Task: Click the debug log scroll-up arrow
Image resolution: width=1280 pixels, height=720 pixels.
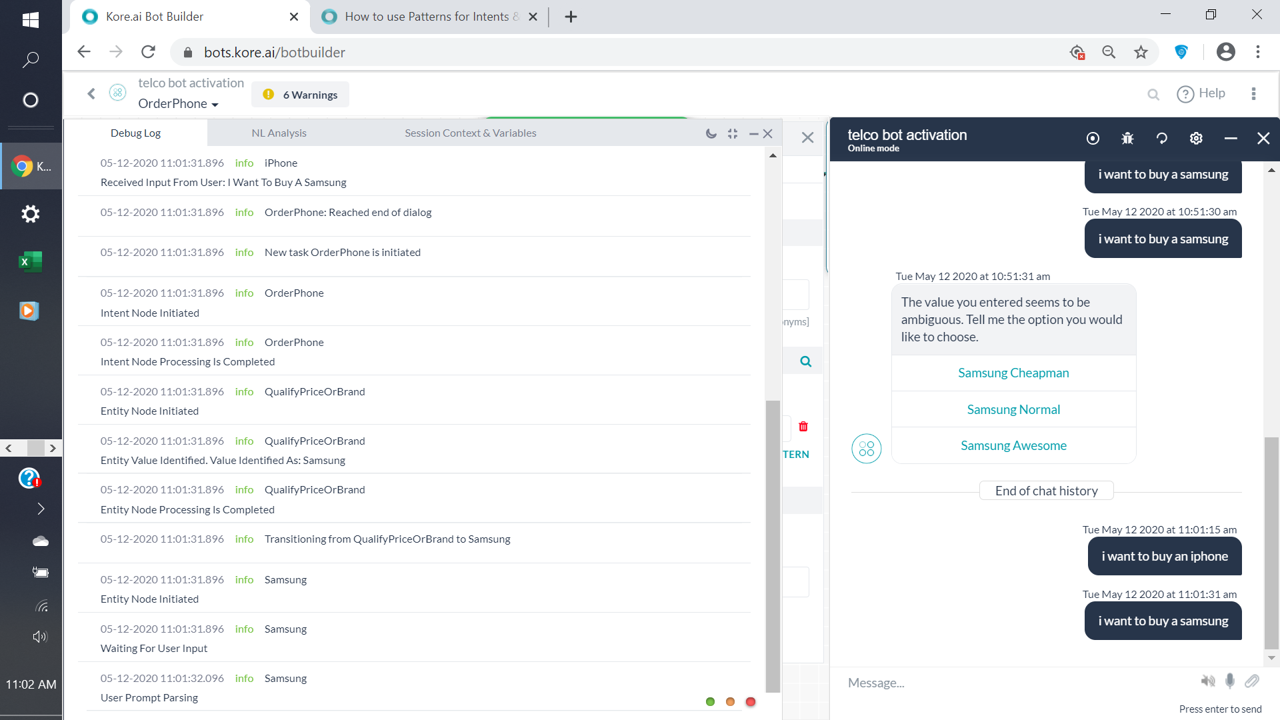Action: click(x=772, y=155)
